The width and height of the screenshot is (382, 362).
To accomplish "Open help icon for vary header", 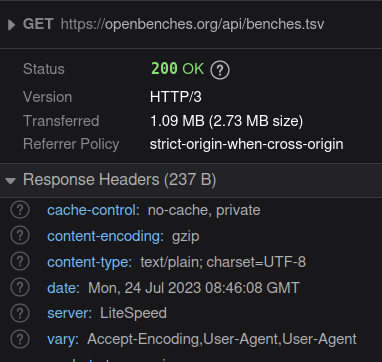I will coord(20,339).
